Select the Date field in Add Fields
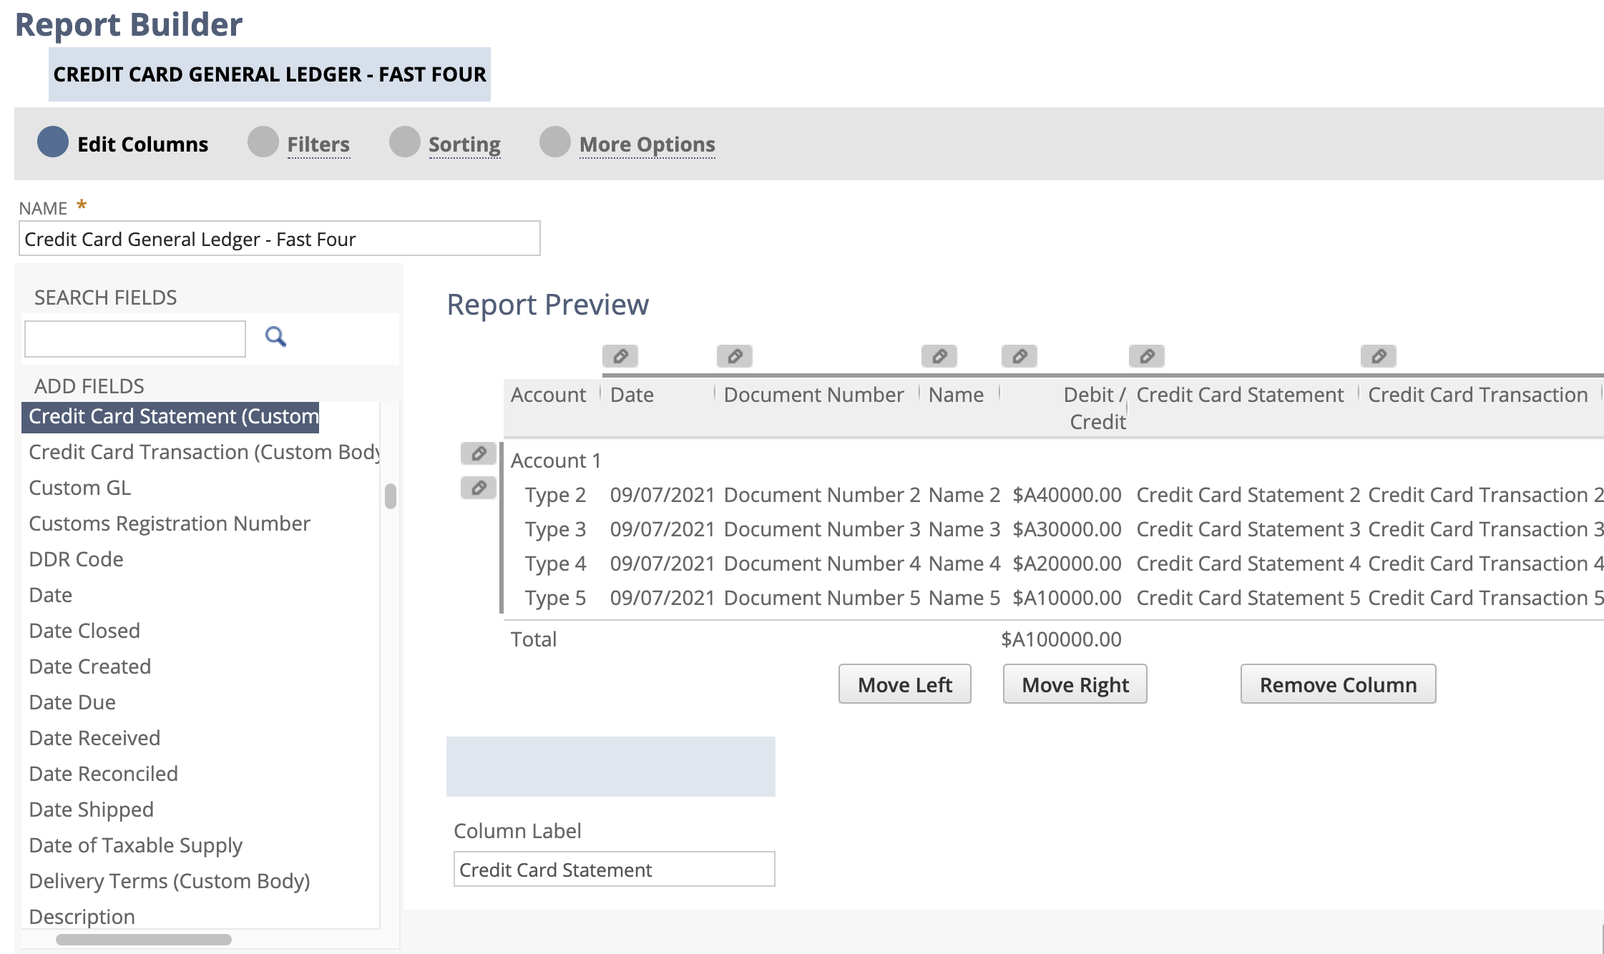The image size is (1604, 954). 51,595
